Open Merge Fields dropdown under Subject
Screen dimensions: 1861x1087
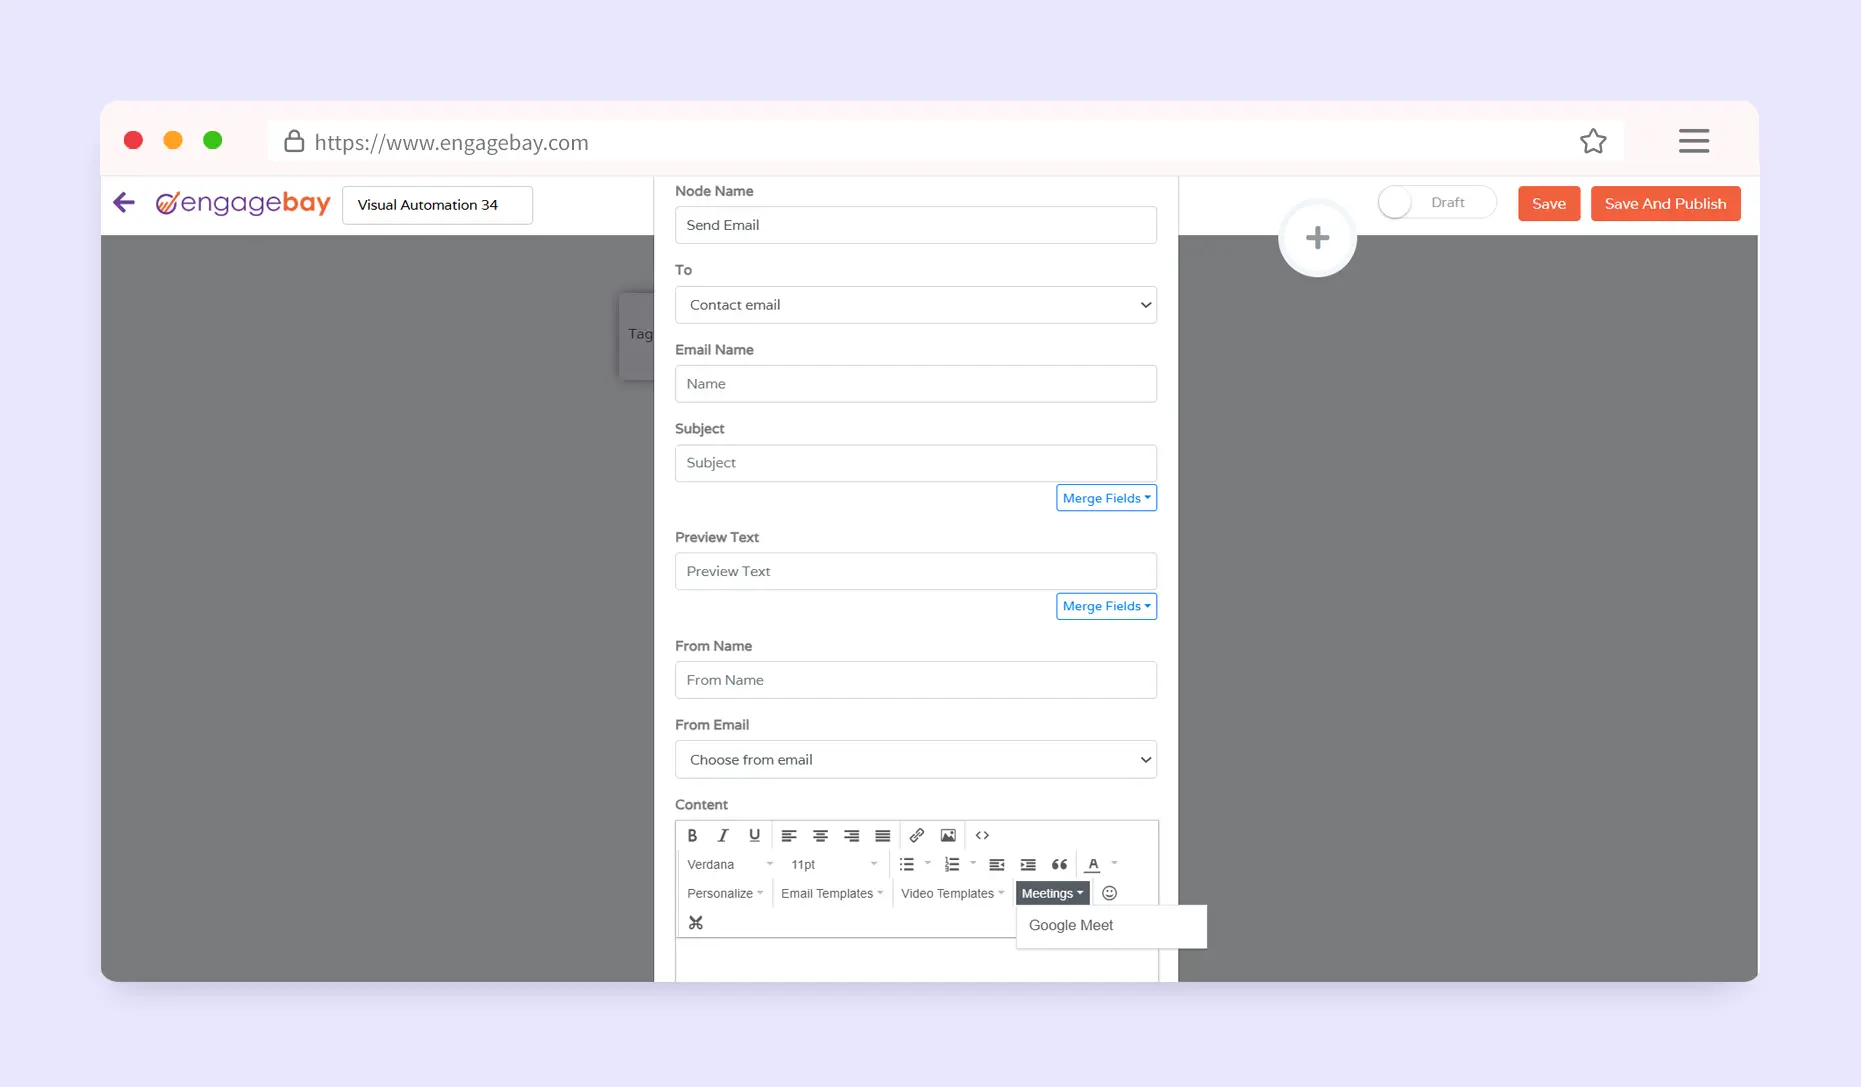pos(1106,498)
